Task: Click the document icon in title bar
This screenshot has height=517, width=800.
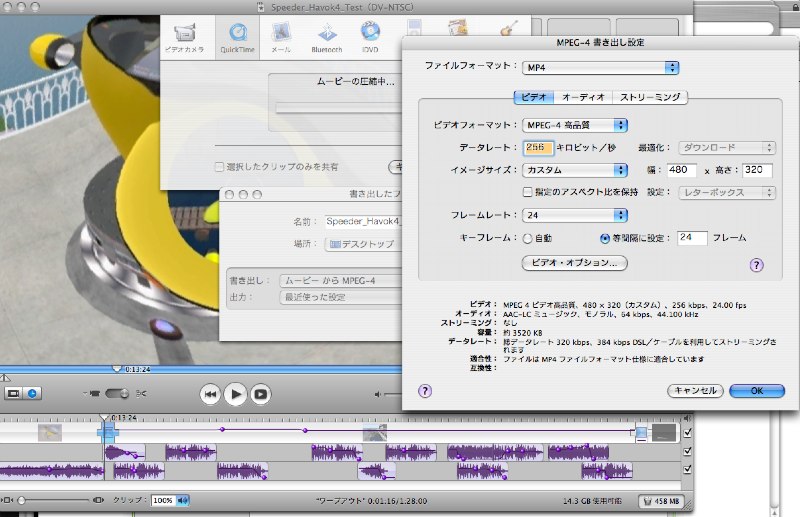Action: click(261, 7)
